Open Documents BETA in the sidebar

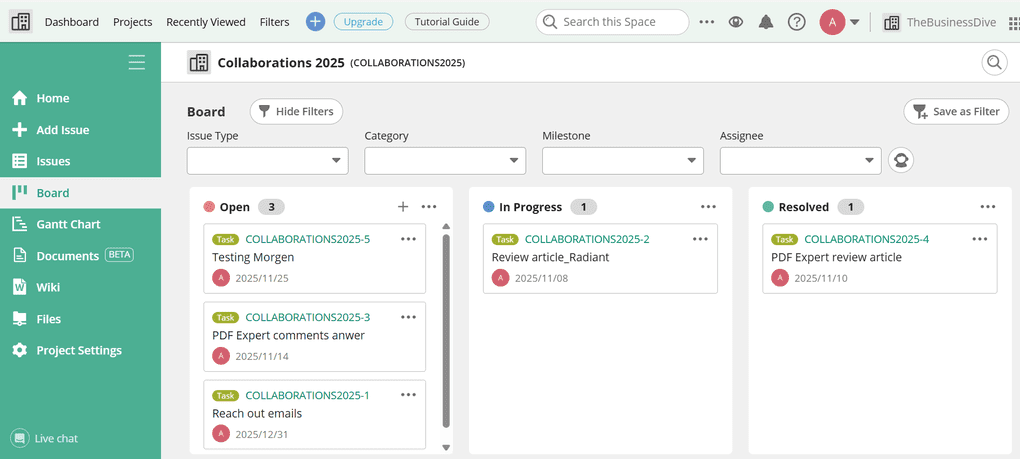80,256
